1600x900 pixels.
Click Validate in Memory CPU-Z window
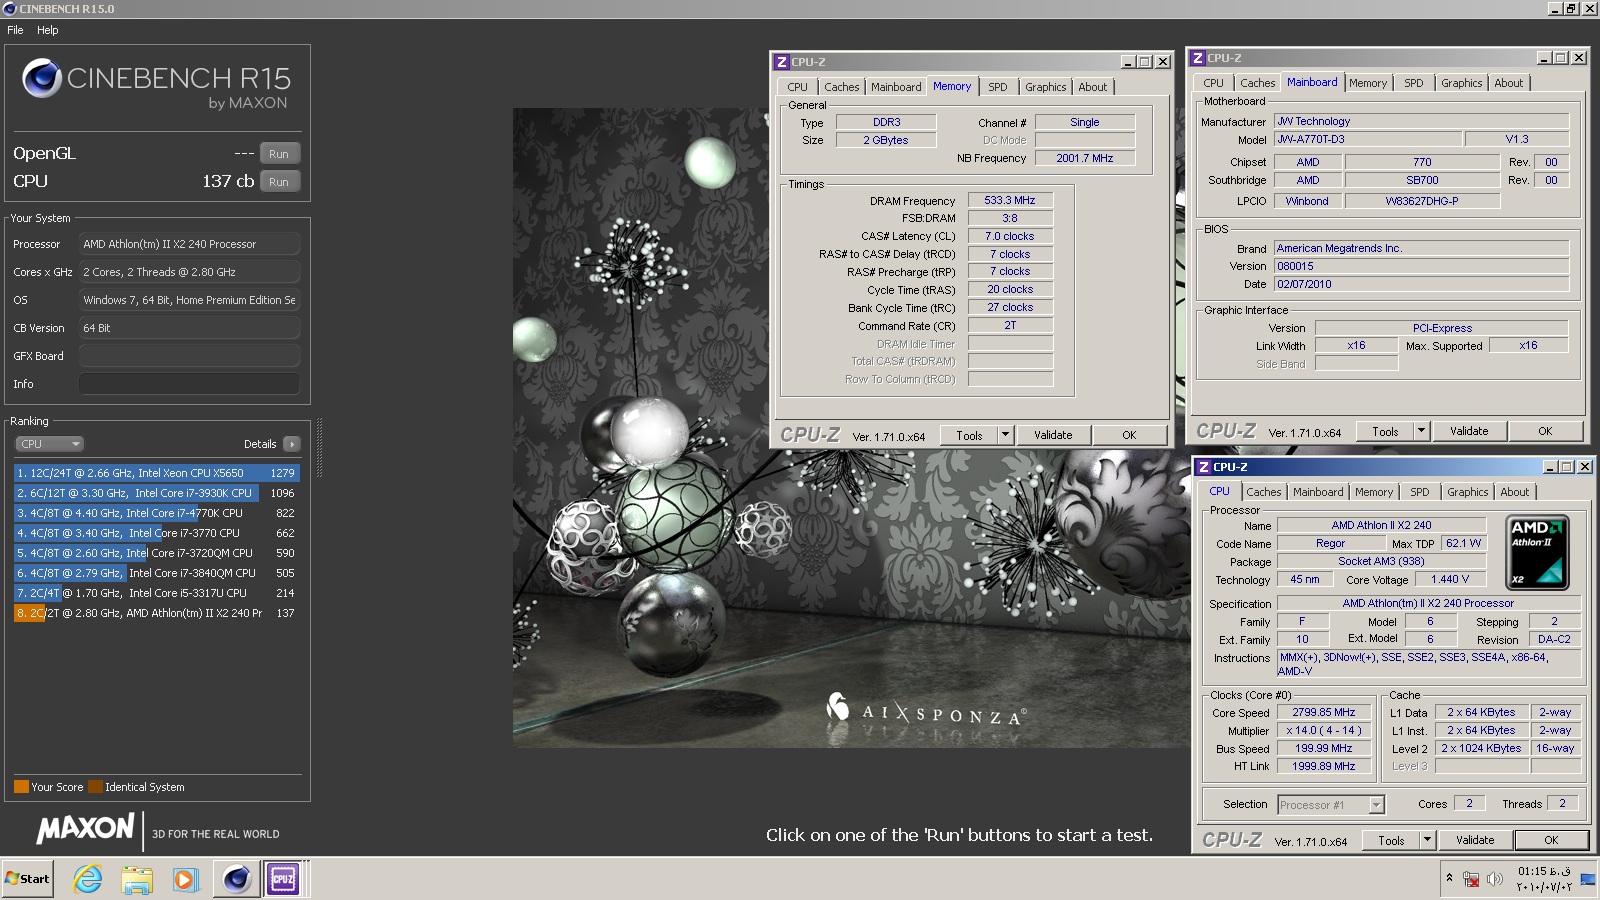click(1053, 435)
